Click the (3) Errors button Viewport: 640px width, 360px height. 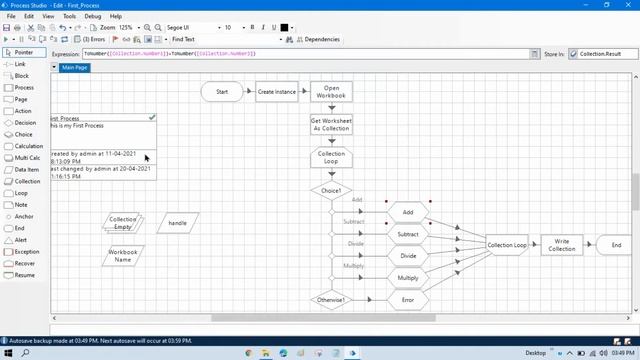click(x=90, y=40)
